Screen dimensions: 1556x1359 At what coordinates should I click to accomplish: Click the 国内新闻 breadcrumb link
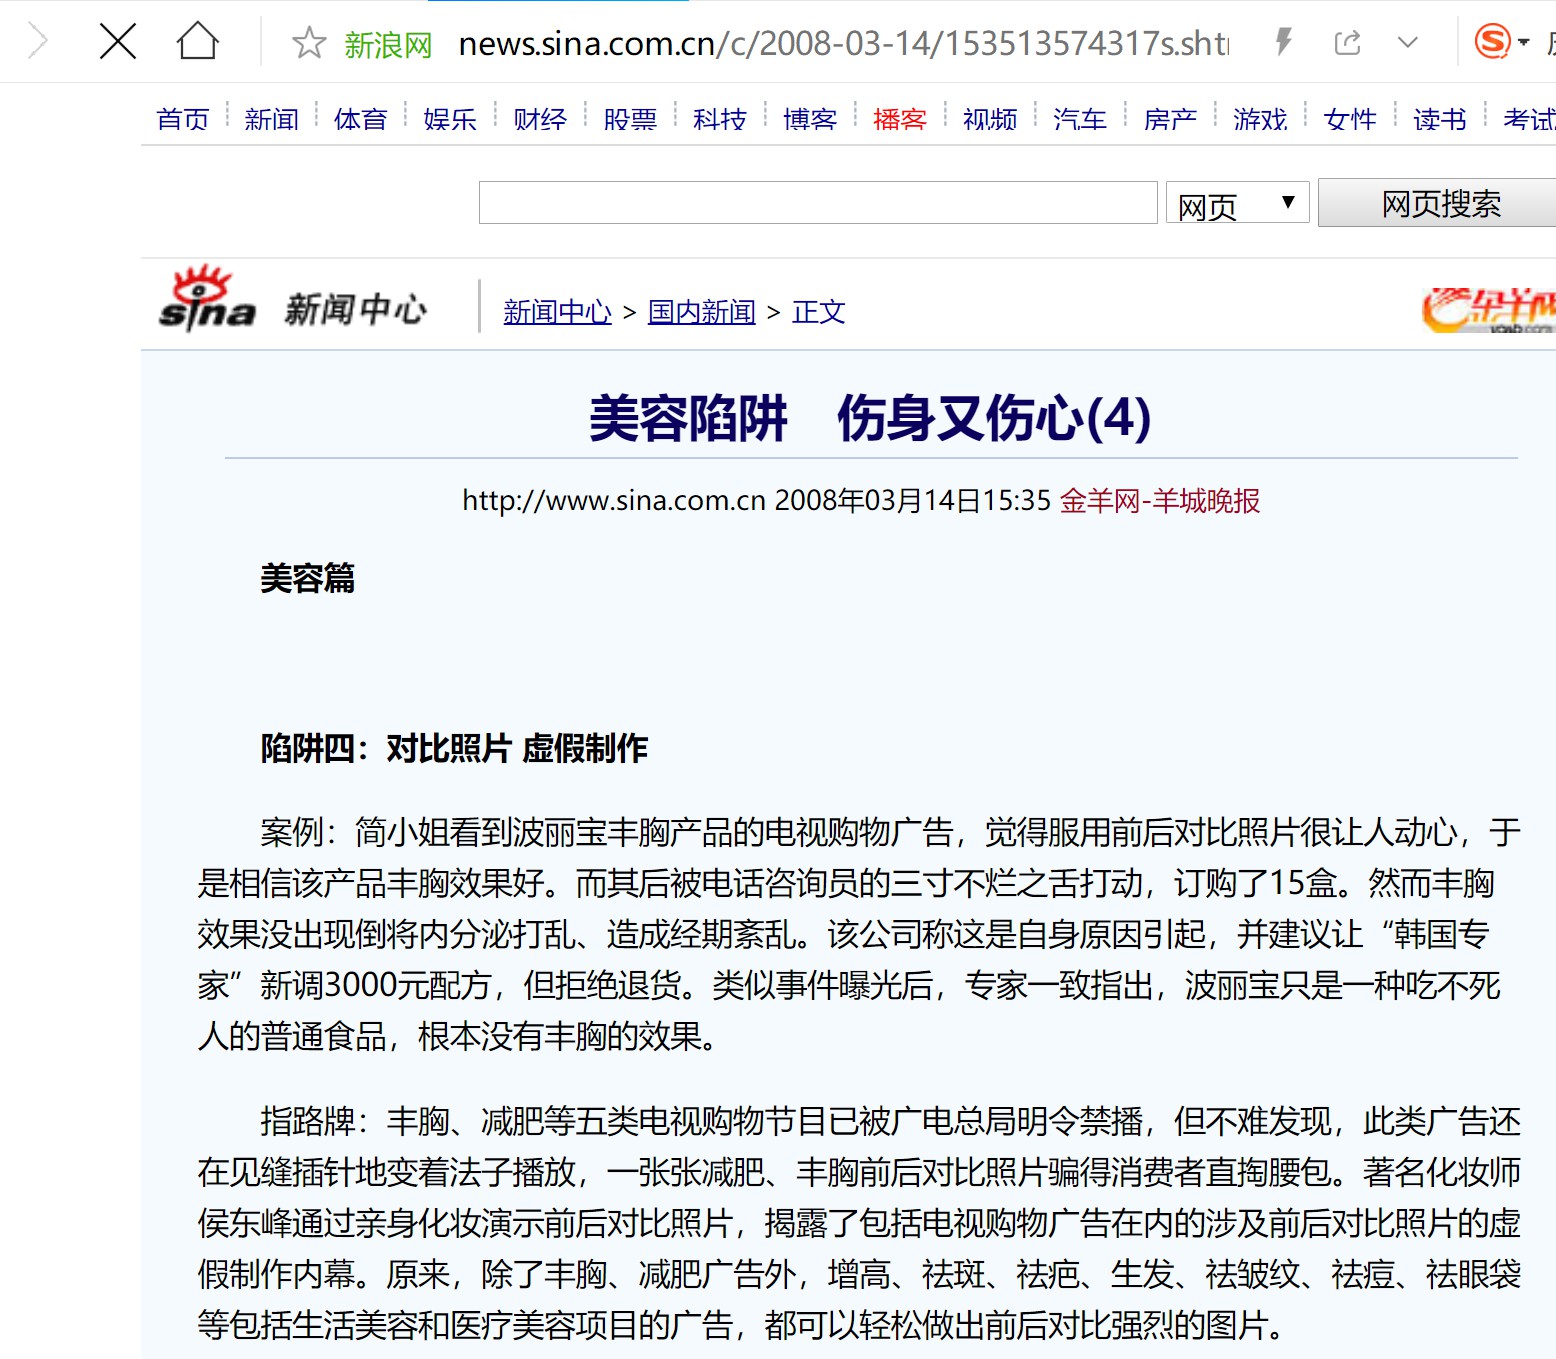pyautogui.click(x=701, y=312)
